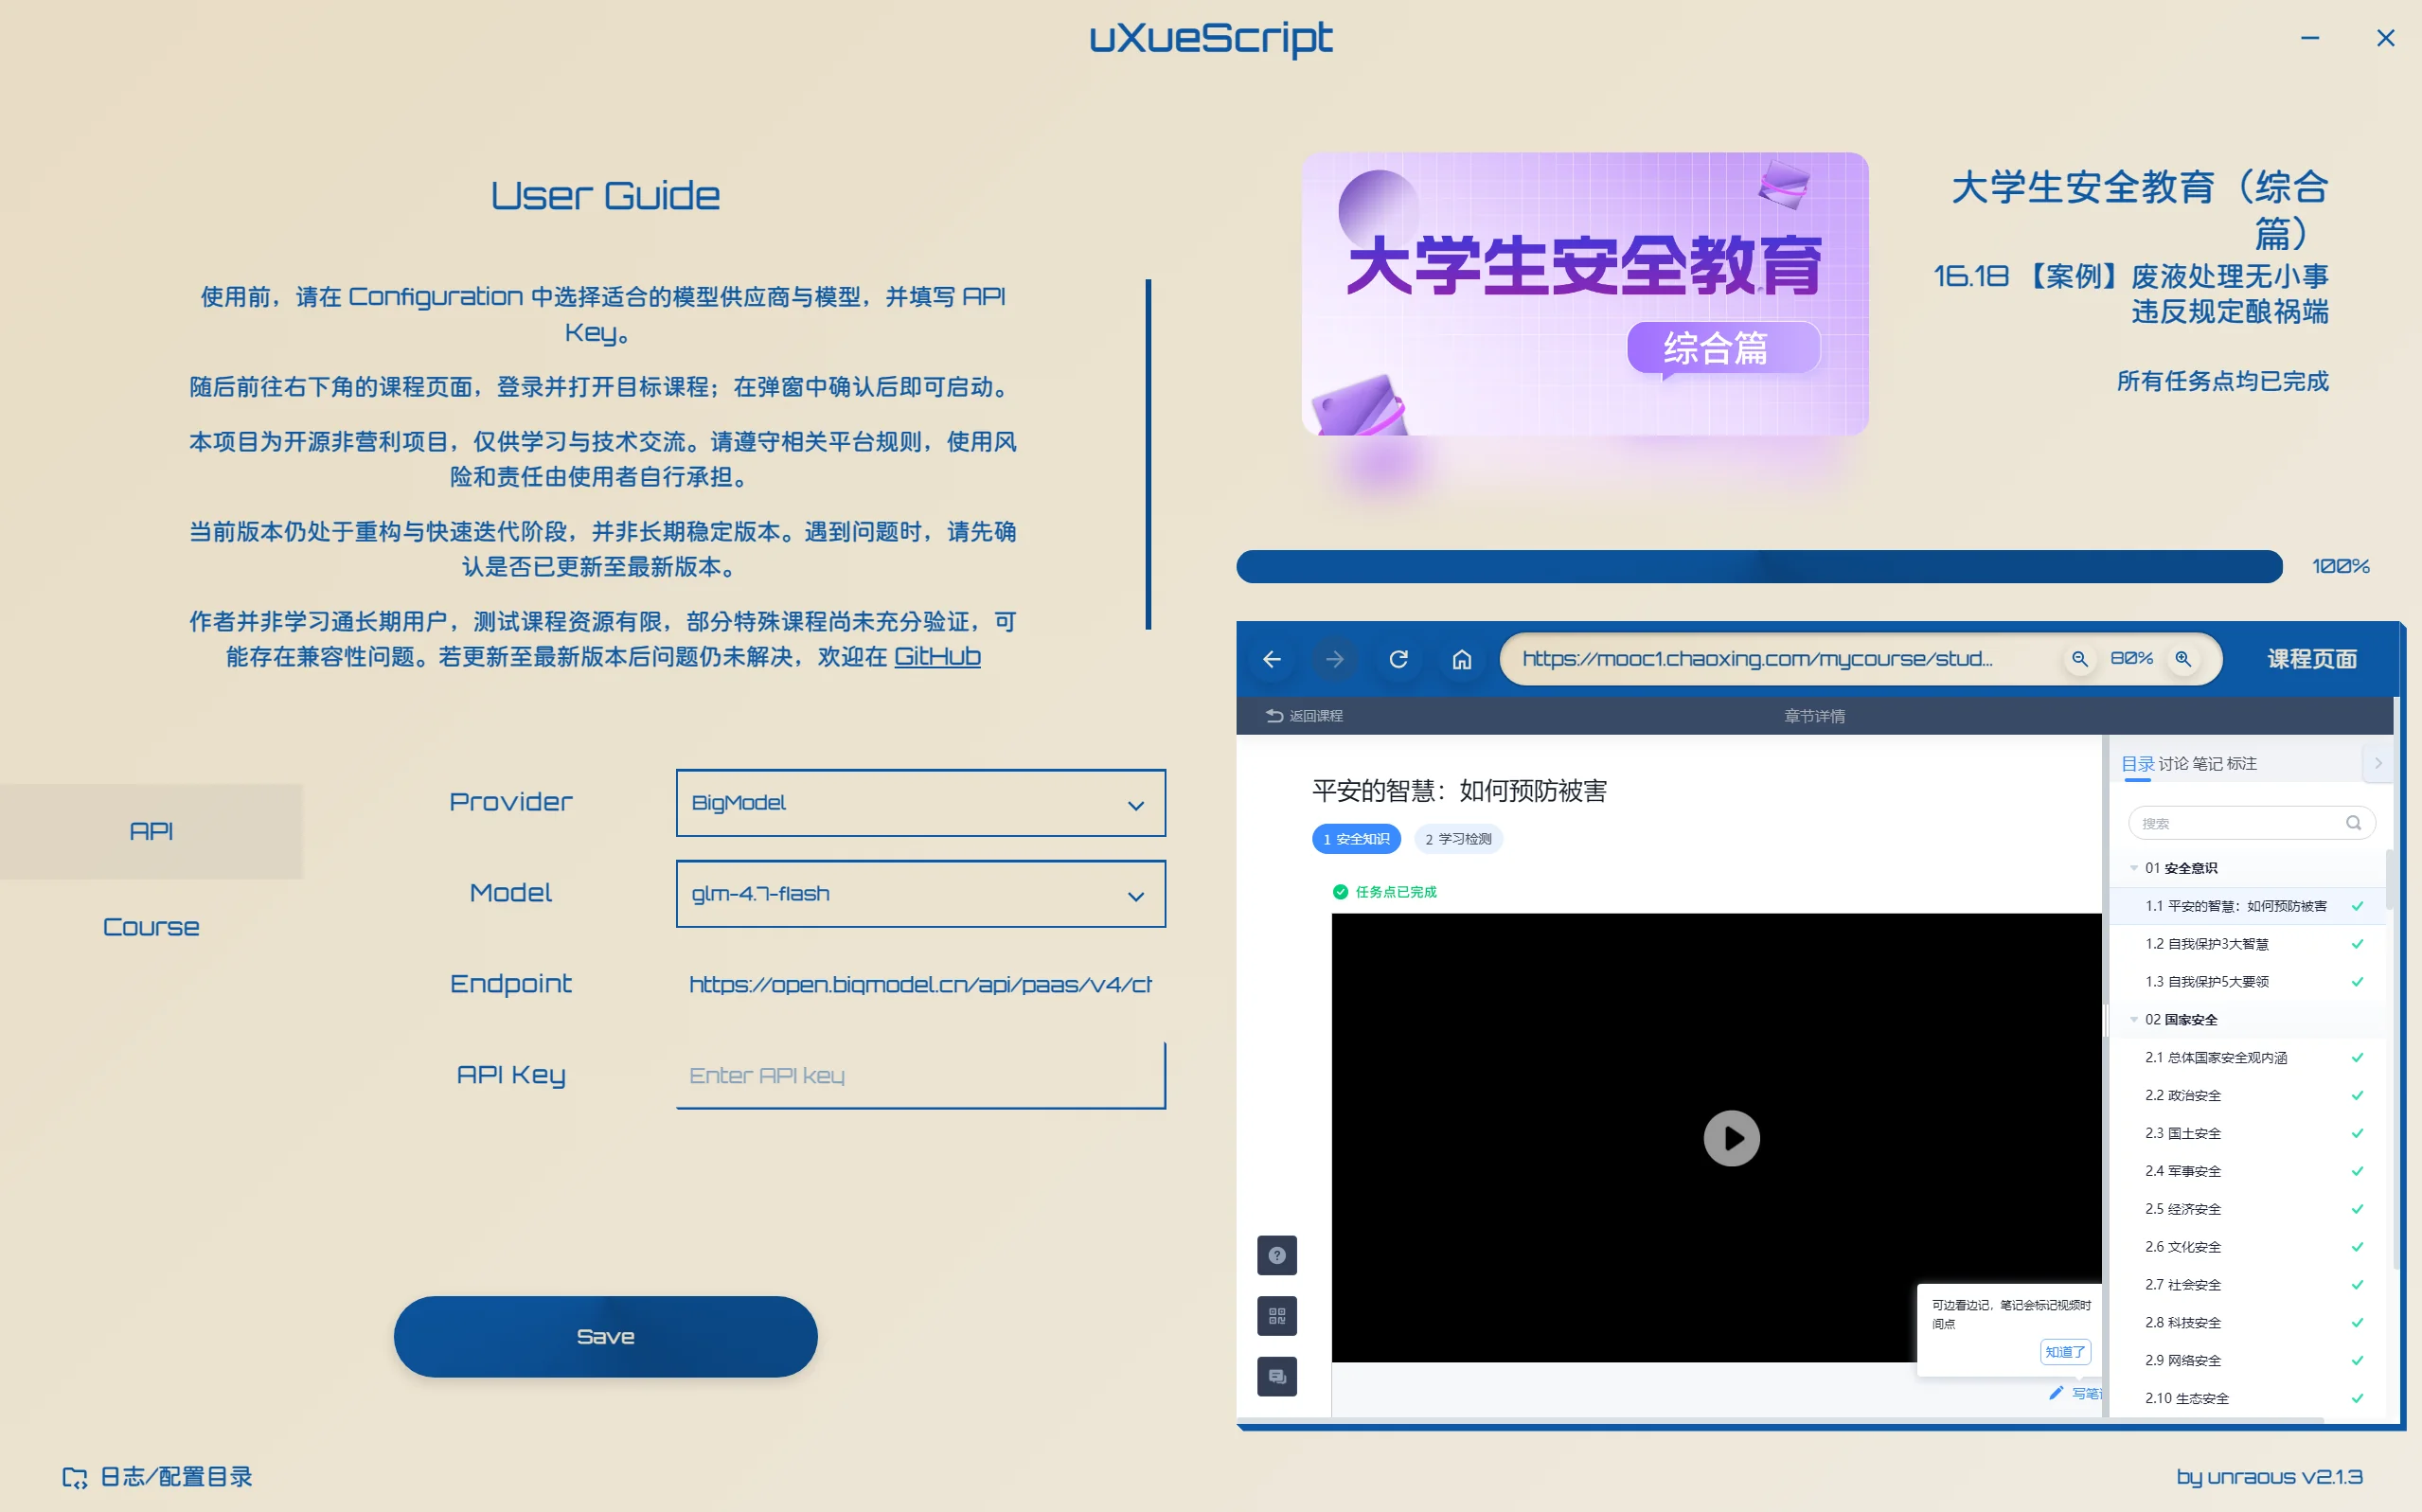The height and width of the screenshot is (1512, 2422).
Task: Play the course video
Action: tap(1731, 1138)
